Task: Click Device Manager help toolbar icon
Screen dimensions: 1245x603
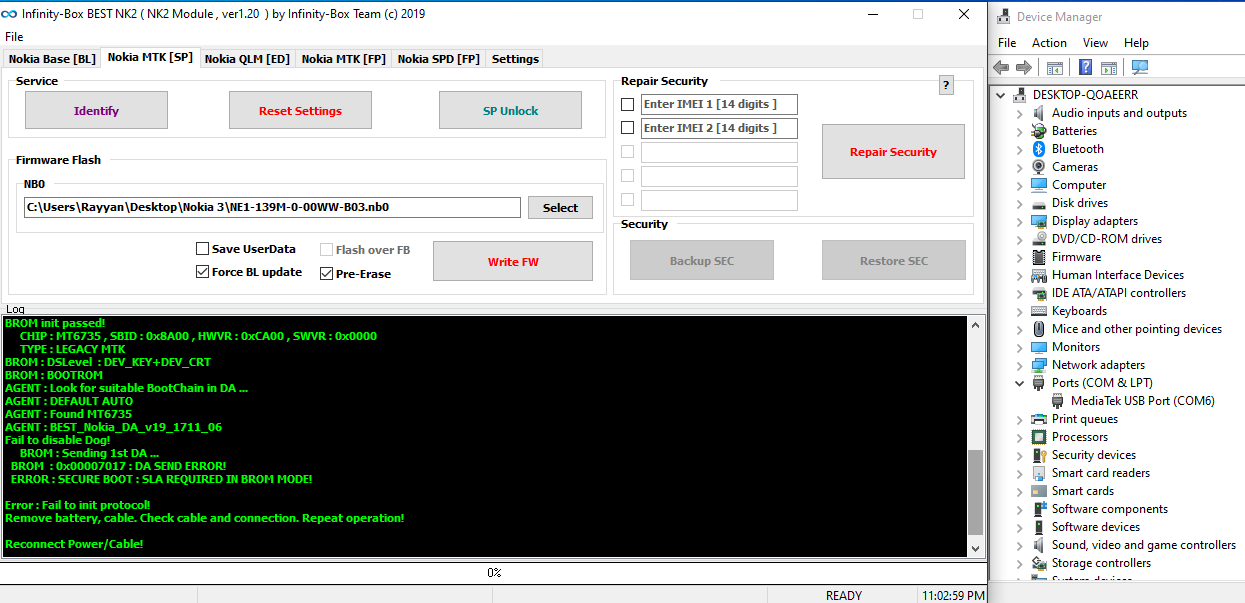Action: [1085, 67]
